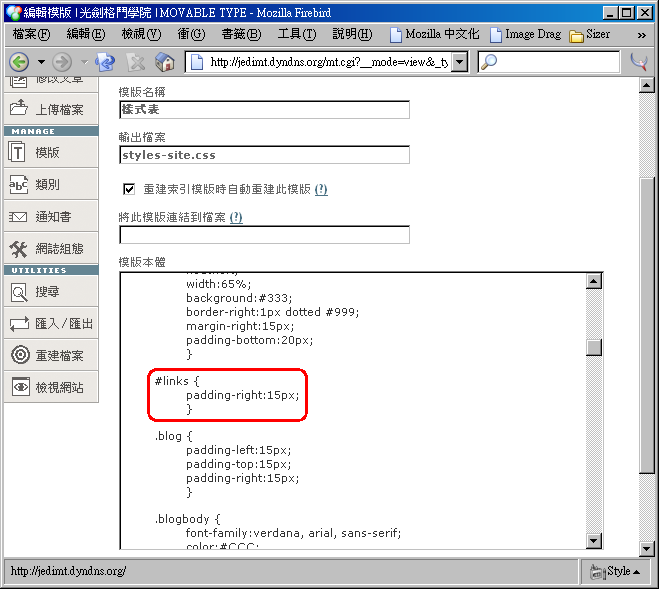This screenshot has height=589, width=659.
Task: Click the 類別 categories abc icon
Action: pyautogui.click(x=18, y=184)
